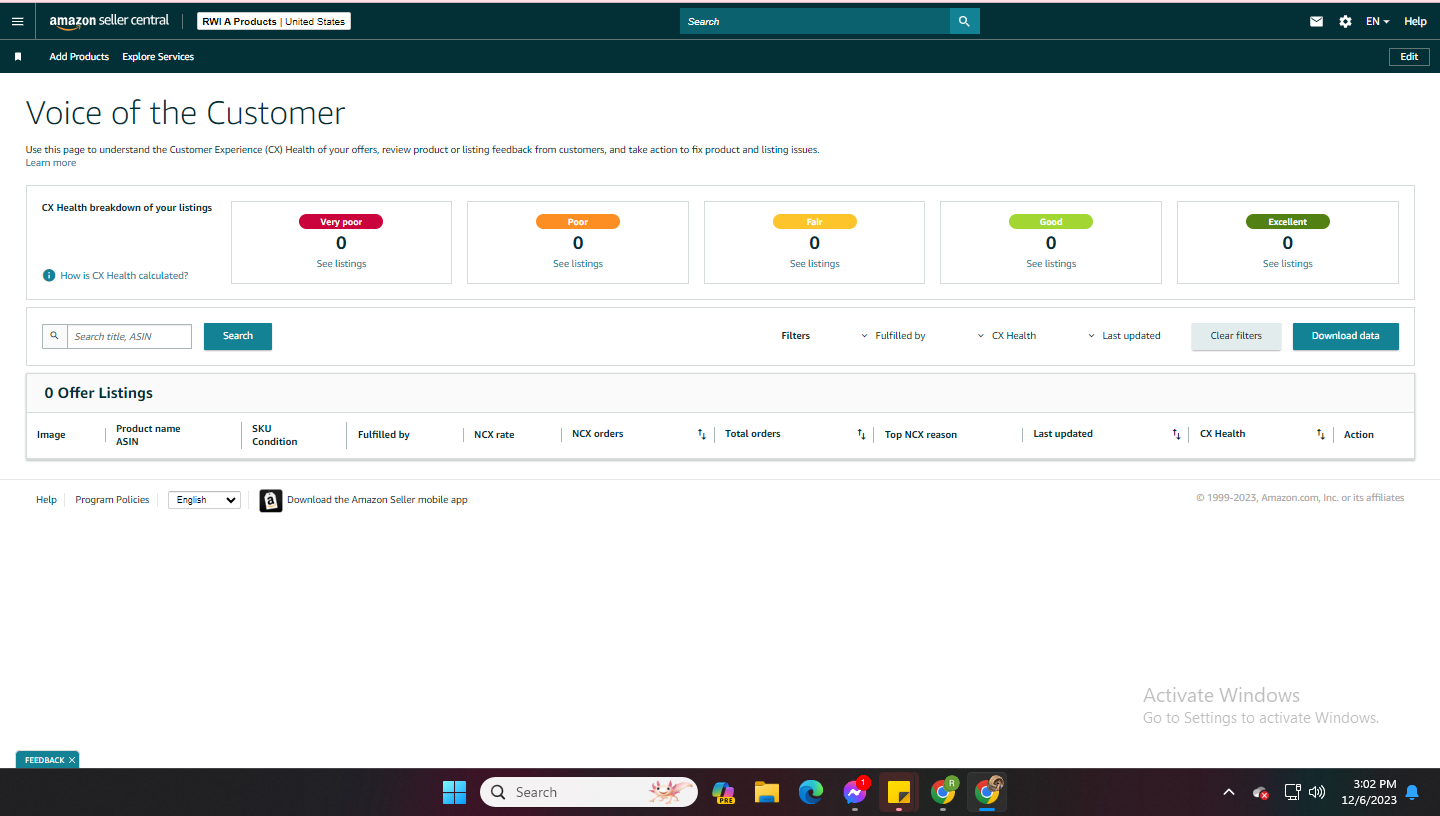This screenshot has height=816, width=1440.
Task: Open the Learn more link
Action: [51, 163]
